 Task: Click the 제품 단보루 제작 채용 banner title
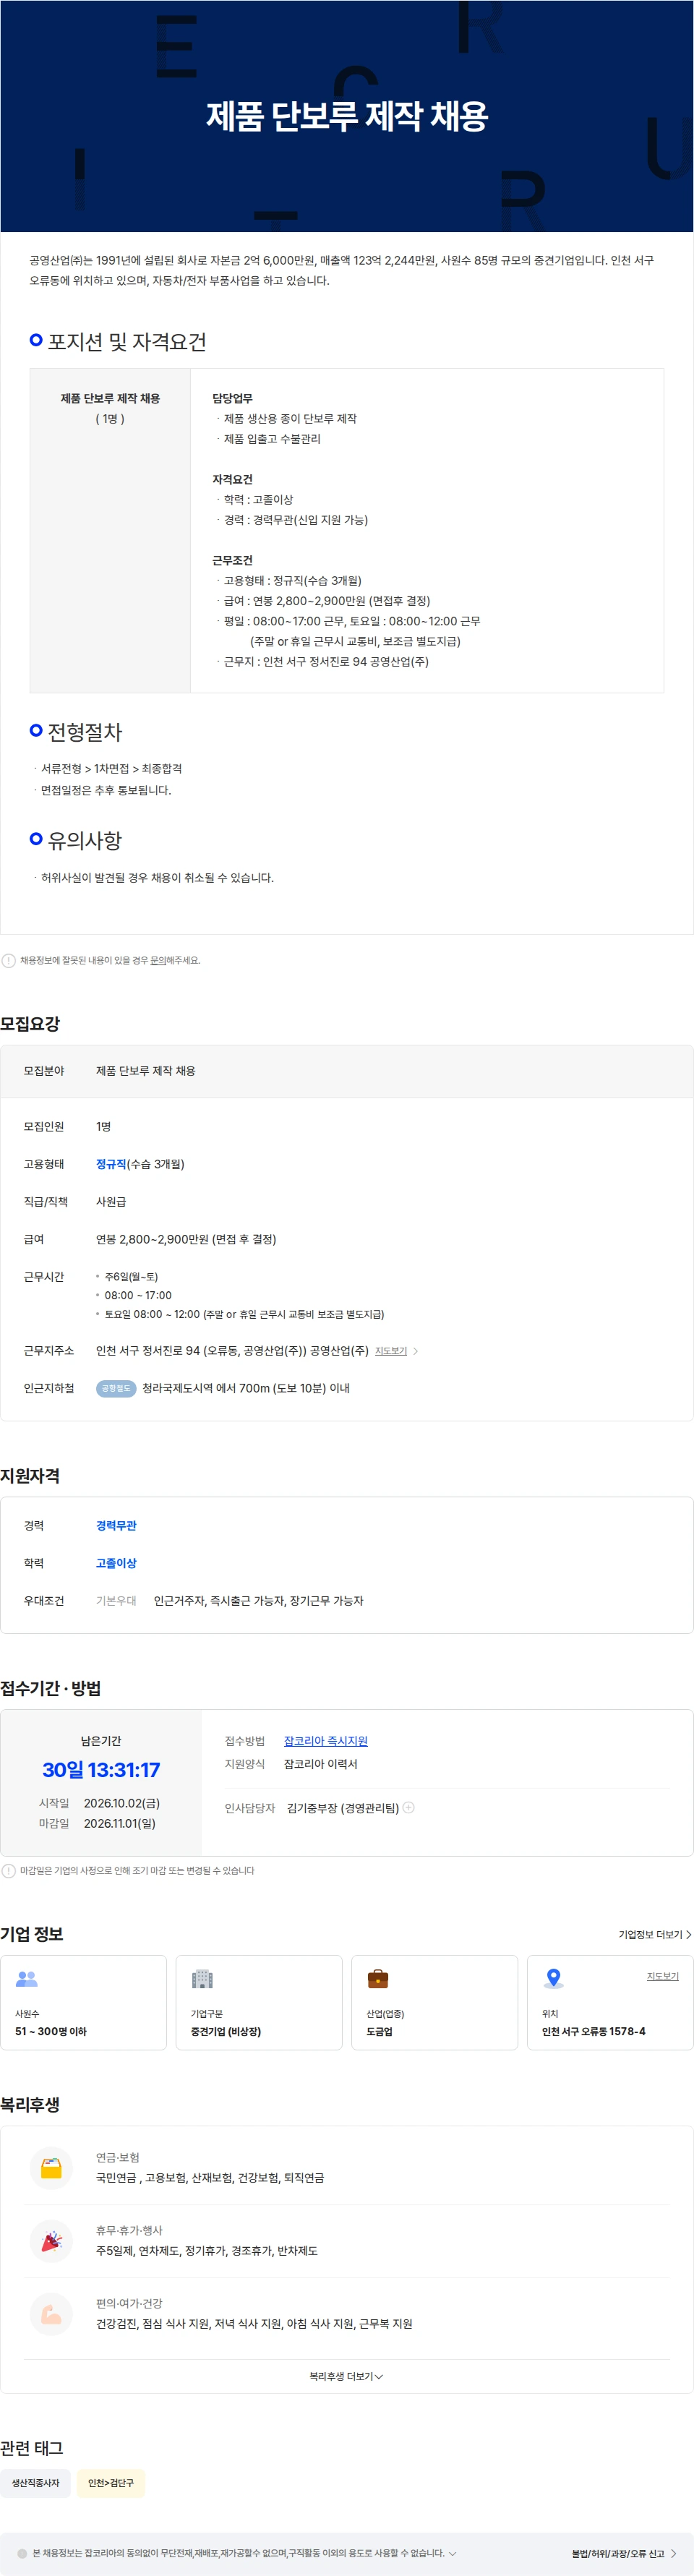point(347,116)
